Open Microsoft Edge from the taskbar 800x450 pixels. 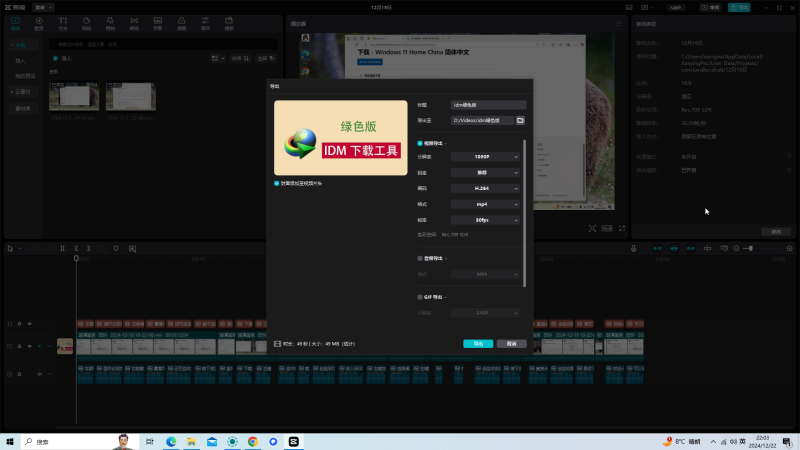tap(171, 442)
